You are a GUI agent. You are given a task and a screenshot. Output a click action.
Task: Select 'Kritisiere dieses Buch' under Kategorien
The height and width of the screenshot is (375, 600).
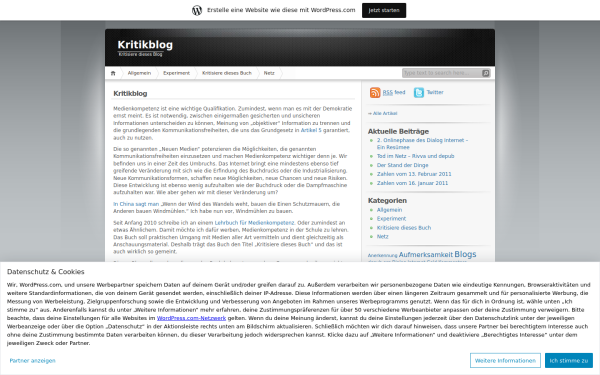[x=404, y=228]
